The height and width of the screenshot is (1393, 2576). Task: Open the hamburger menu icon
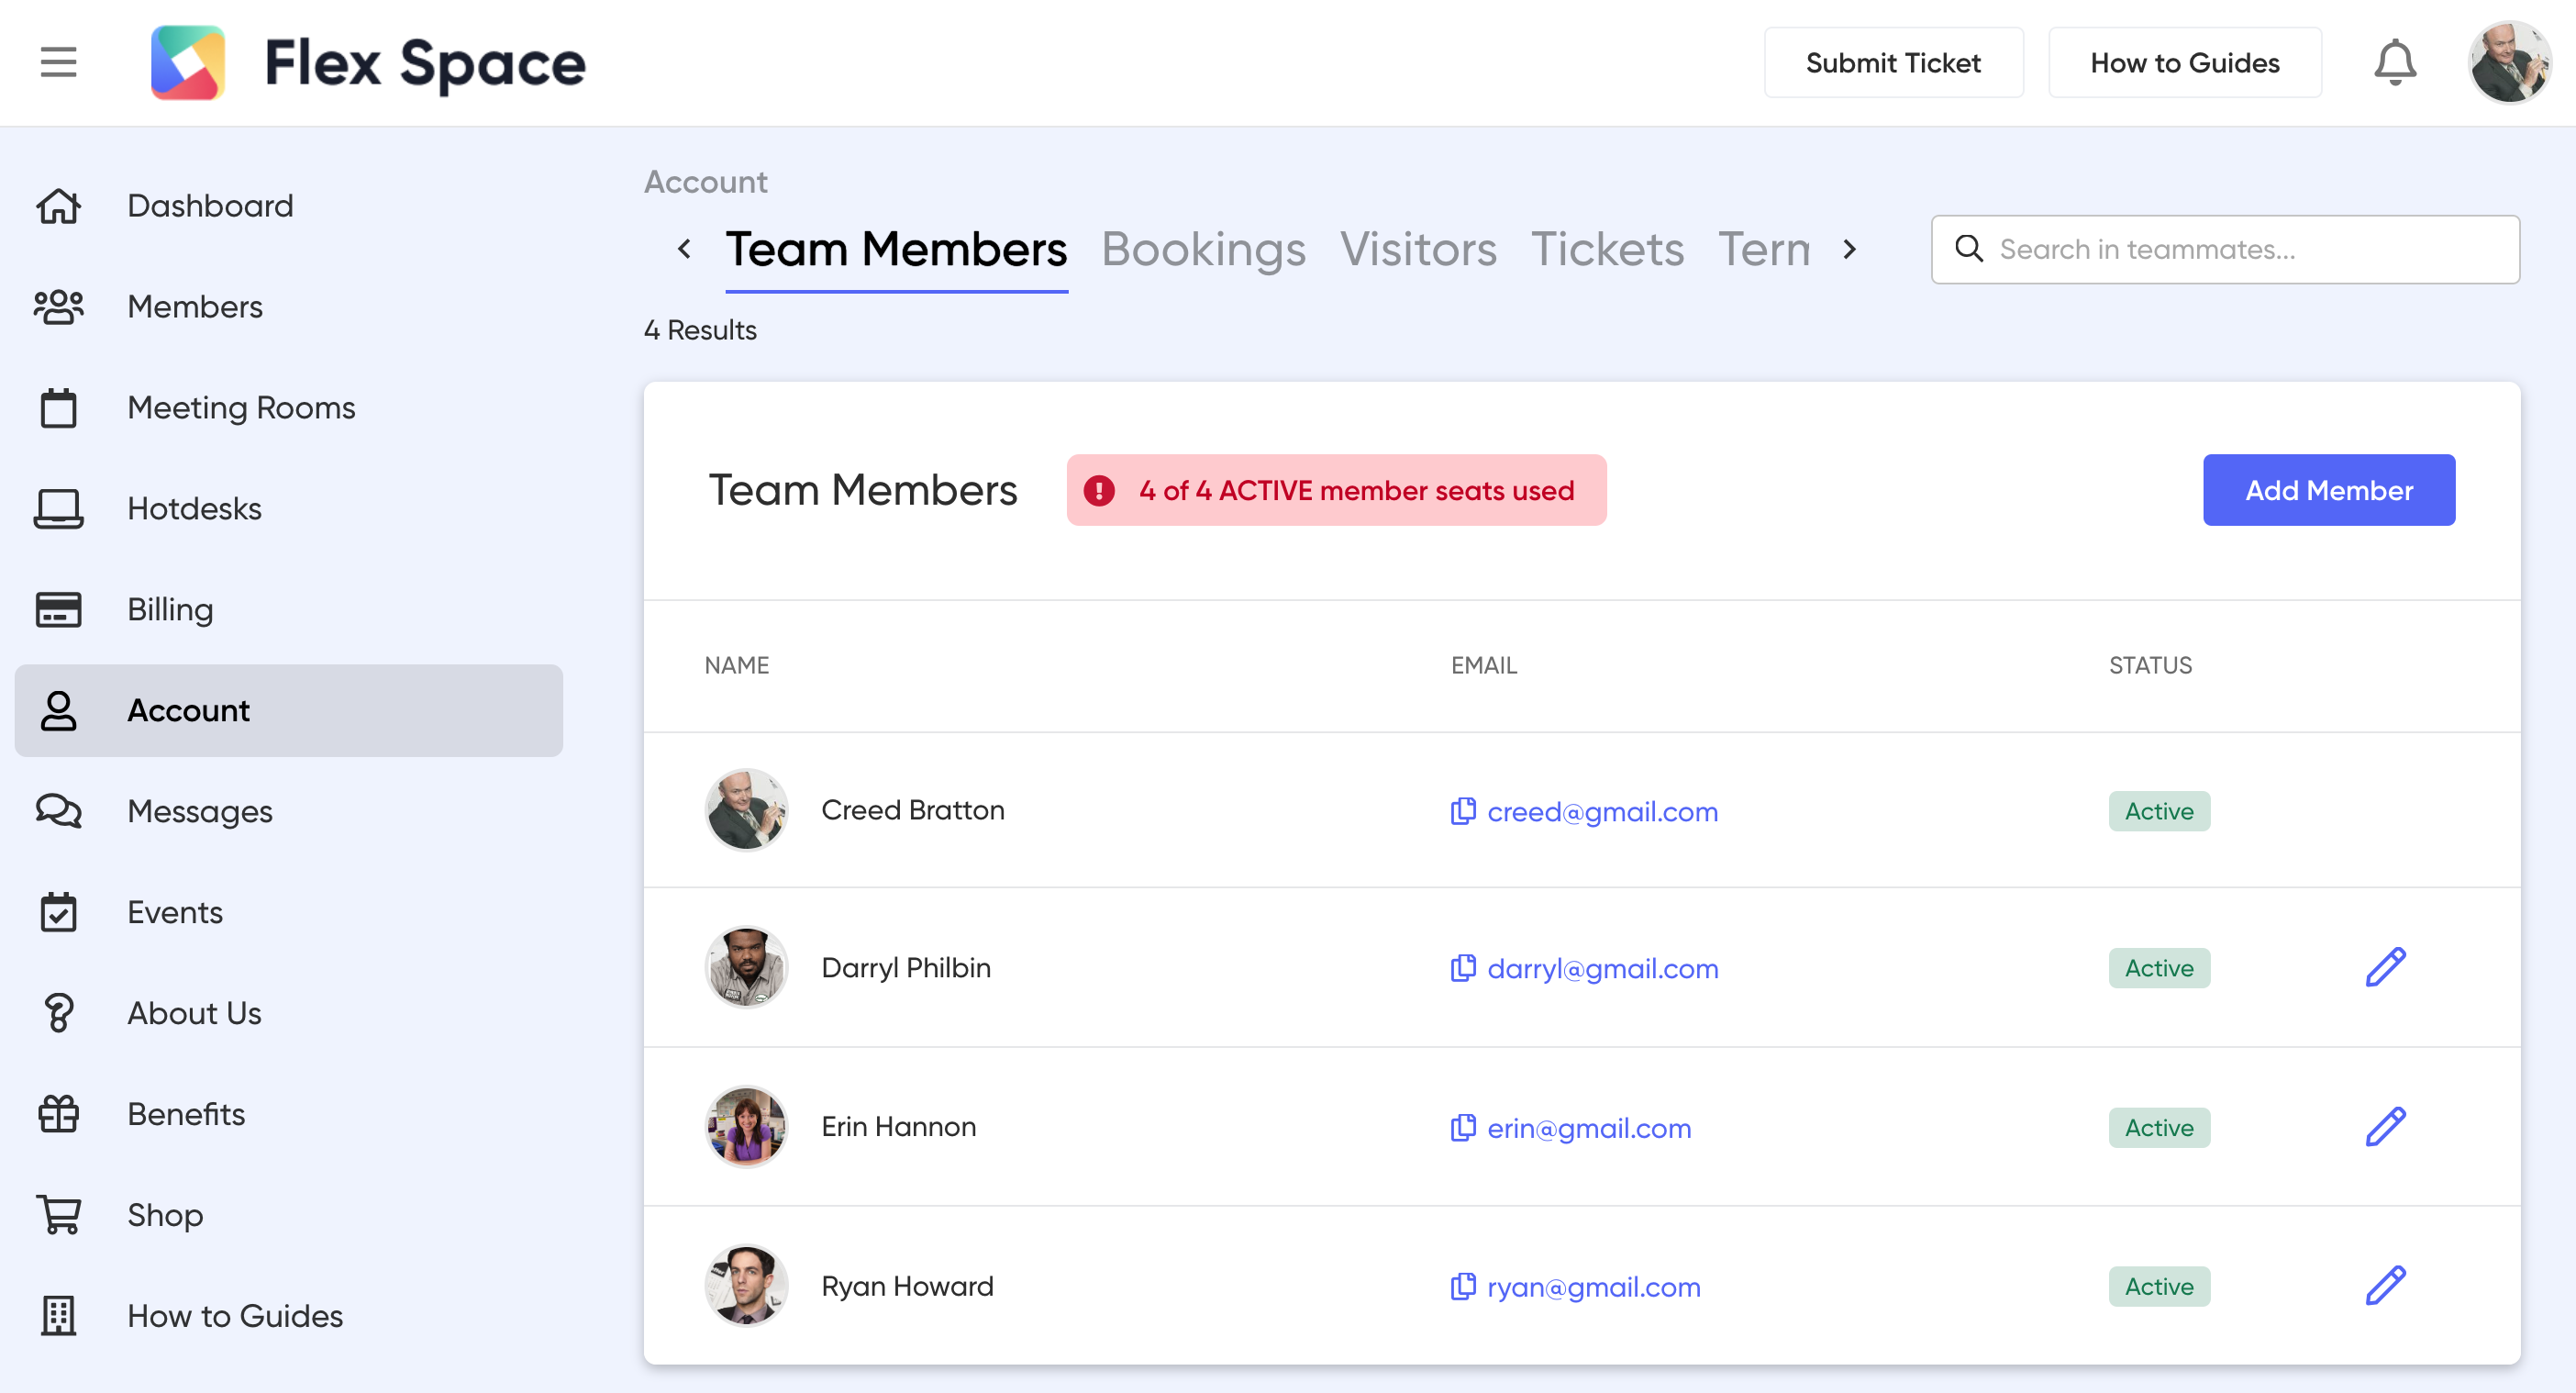pyautogui.click(x=58, y=62)
